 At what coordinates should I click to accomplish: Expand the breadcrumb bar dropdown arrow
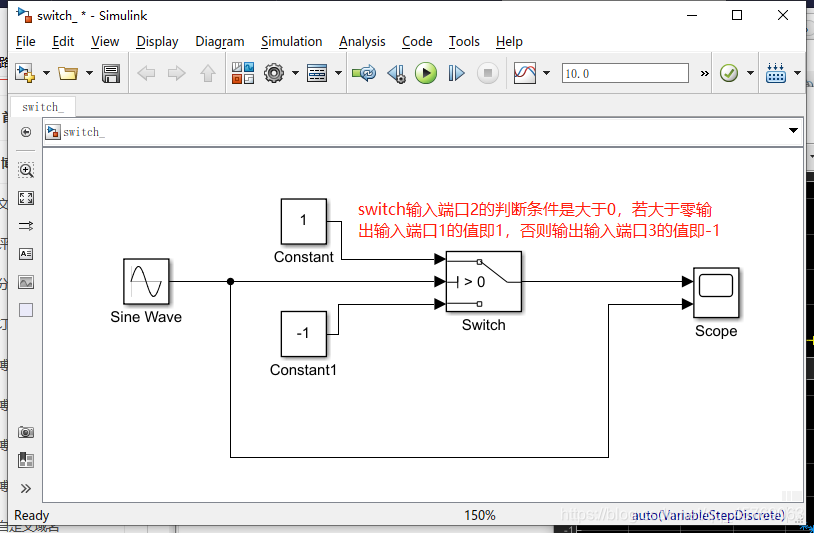click(x=793, y=130)
